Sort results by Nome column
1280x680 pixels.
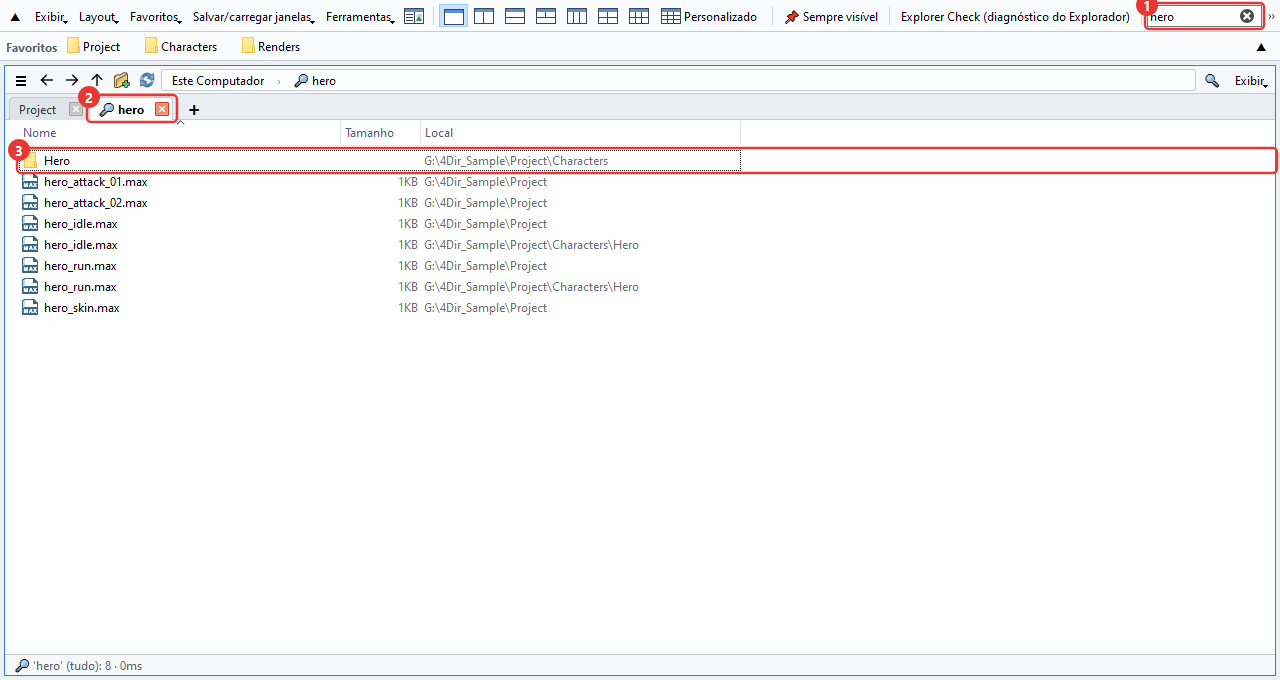[180, 133]
